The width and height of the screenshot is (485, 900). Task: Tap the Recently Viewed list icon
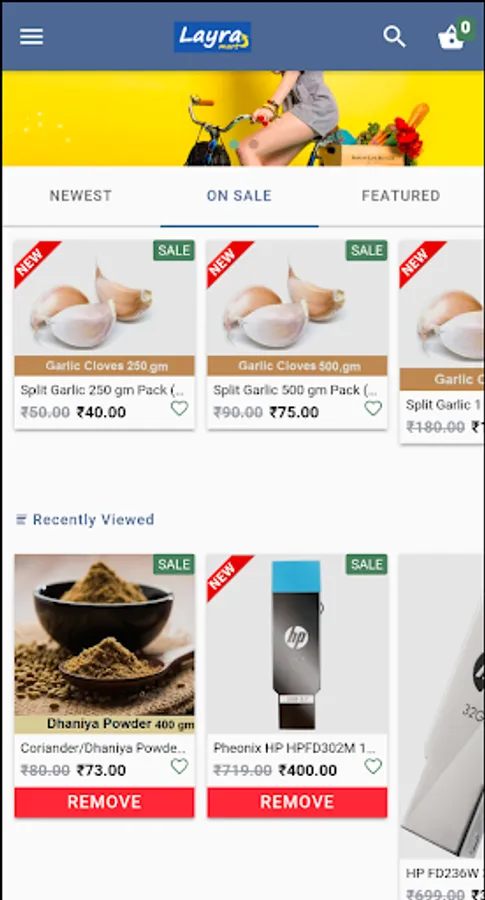click(x=21, y=520)
